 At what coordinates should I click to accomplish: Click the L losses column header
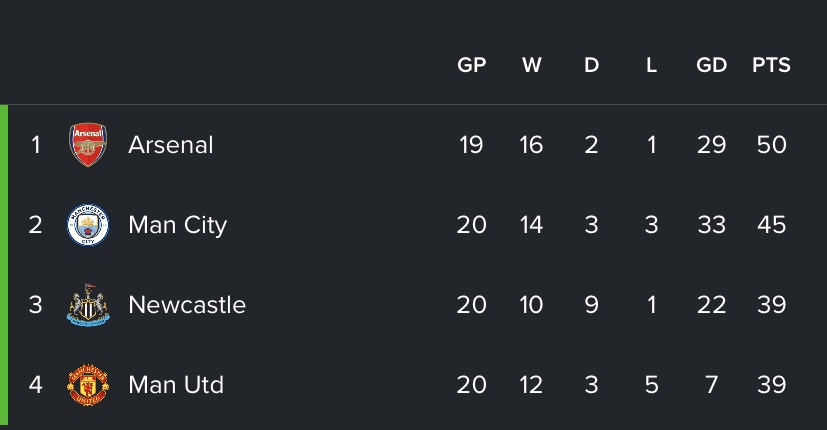click(651, 65)
